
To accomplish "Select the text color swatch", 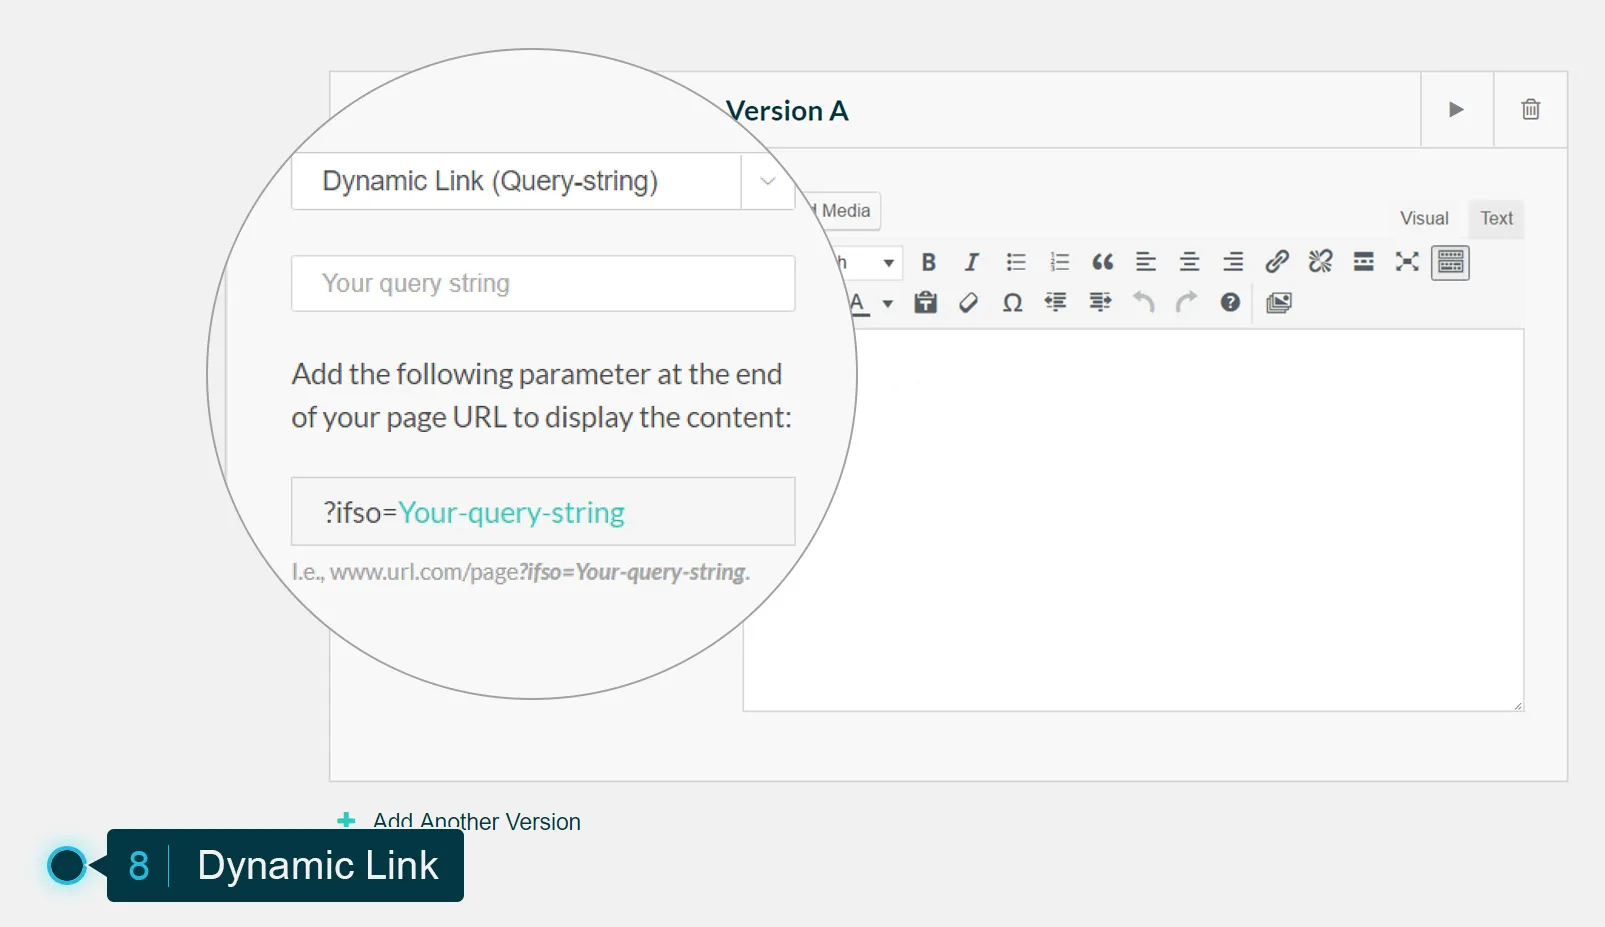I will click(858, 302).
